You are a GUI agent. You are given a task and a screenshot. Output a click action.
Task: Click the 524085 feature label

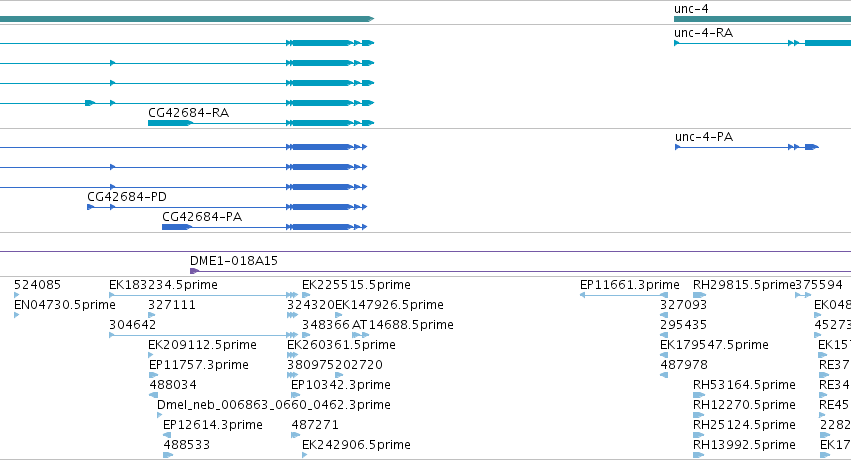37,285
